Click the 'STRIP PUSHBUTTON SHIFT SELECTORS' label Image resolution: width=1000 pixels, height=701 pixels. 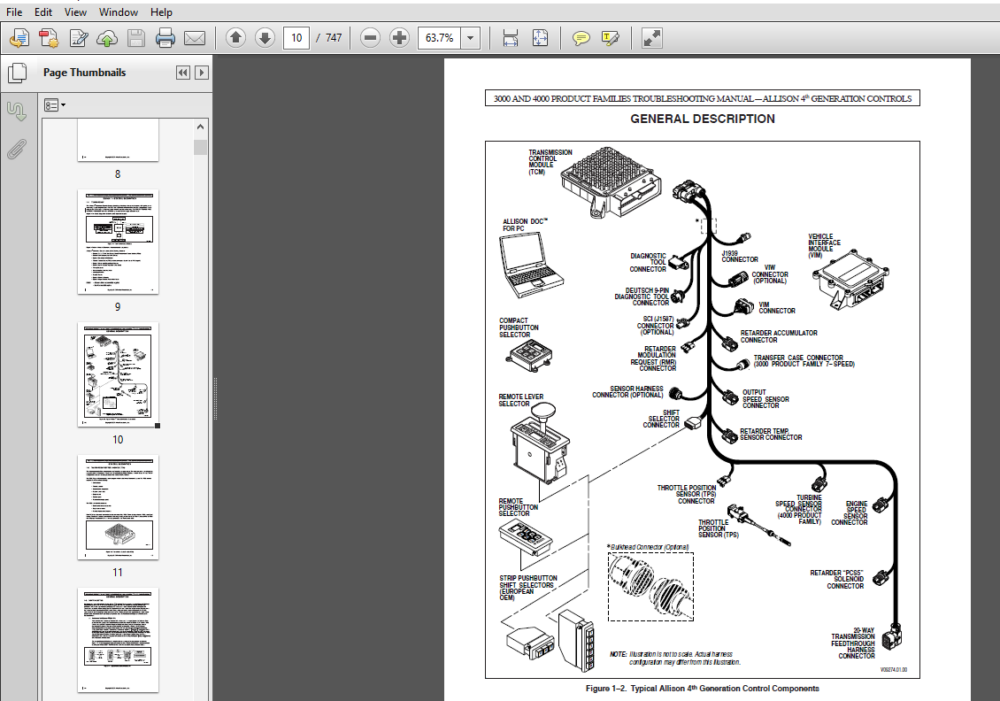pos(528,587)
